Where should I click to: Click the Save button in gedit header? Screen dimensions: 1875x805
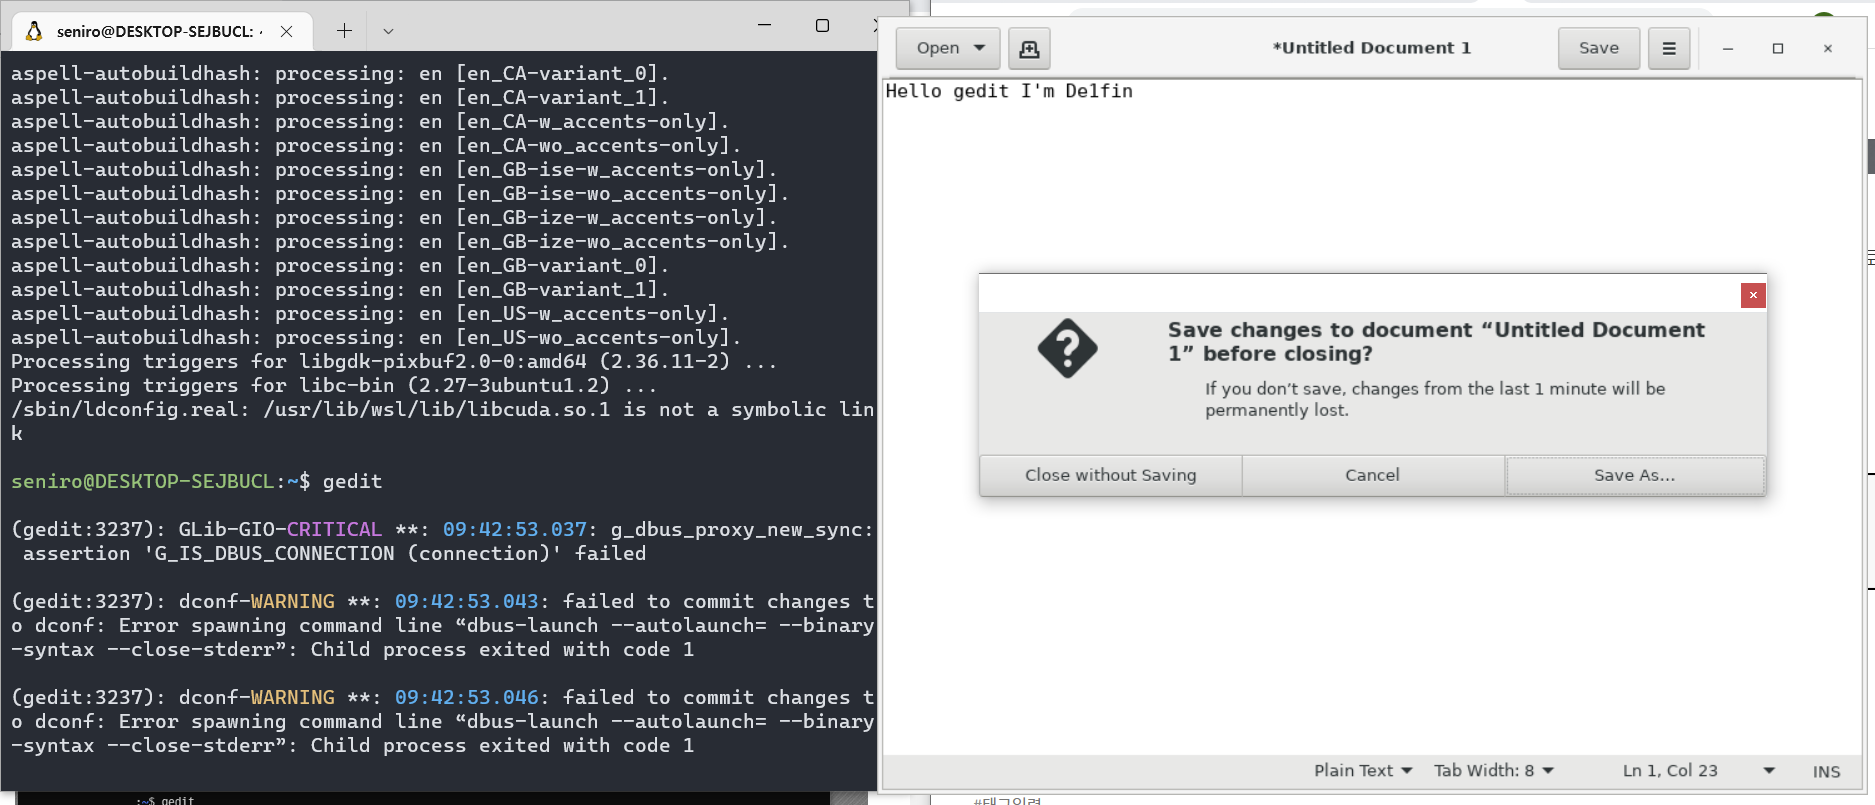tap(1599, 48)
